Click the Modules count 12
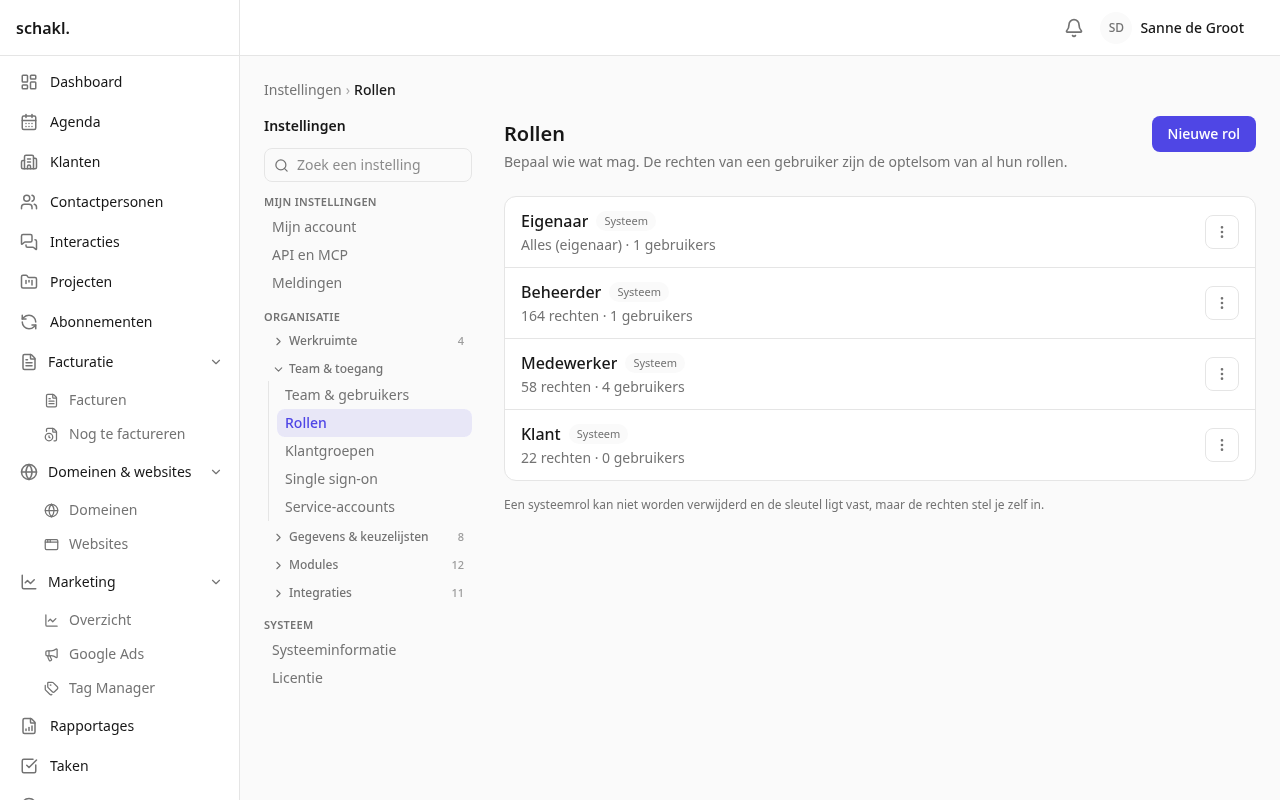The width and height of the screenshot is (1280, 800). point(458,565)
